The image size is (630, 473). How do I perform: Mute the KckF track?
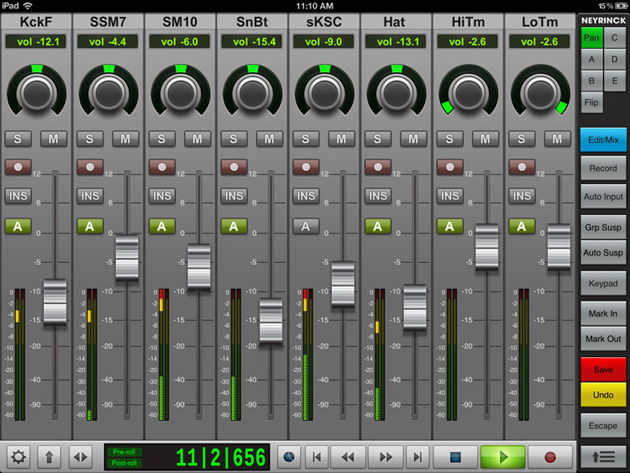click(53, 139)
